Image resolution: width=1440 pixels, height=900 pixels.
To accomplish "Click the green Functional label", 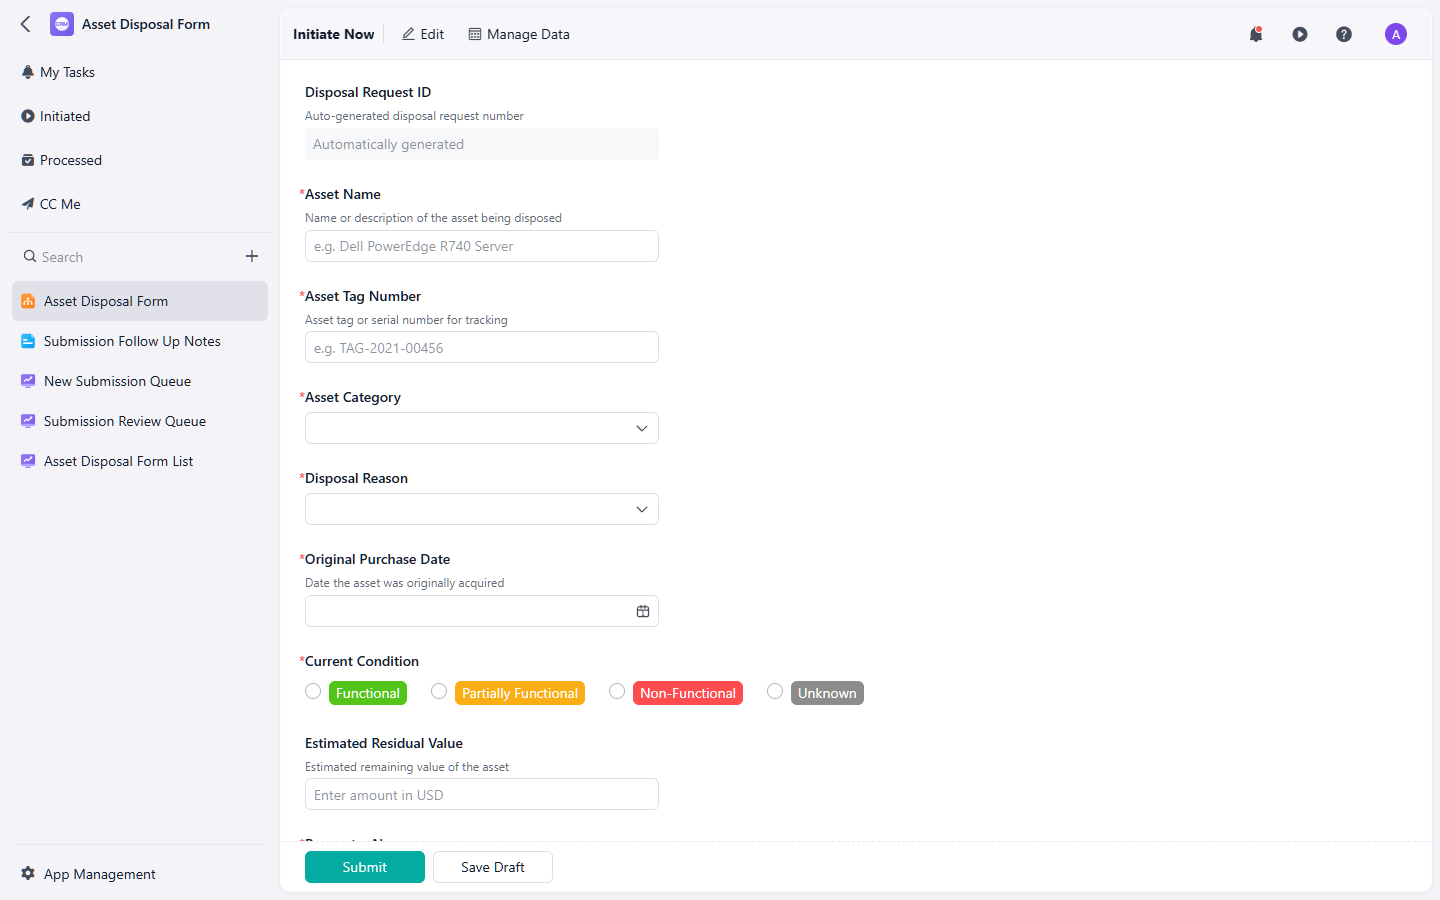I will [368, 693].
